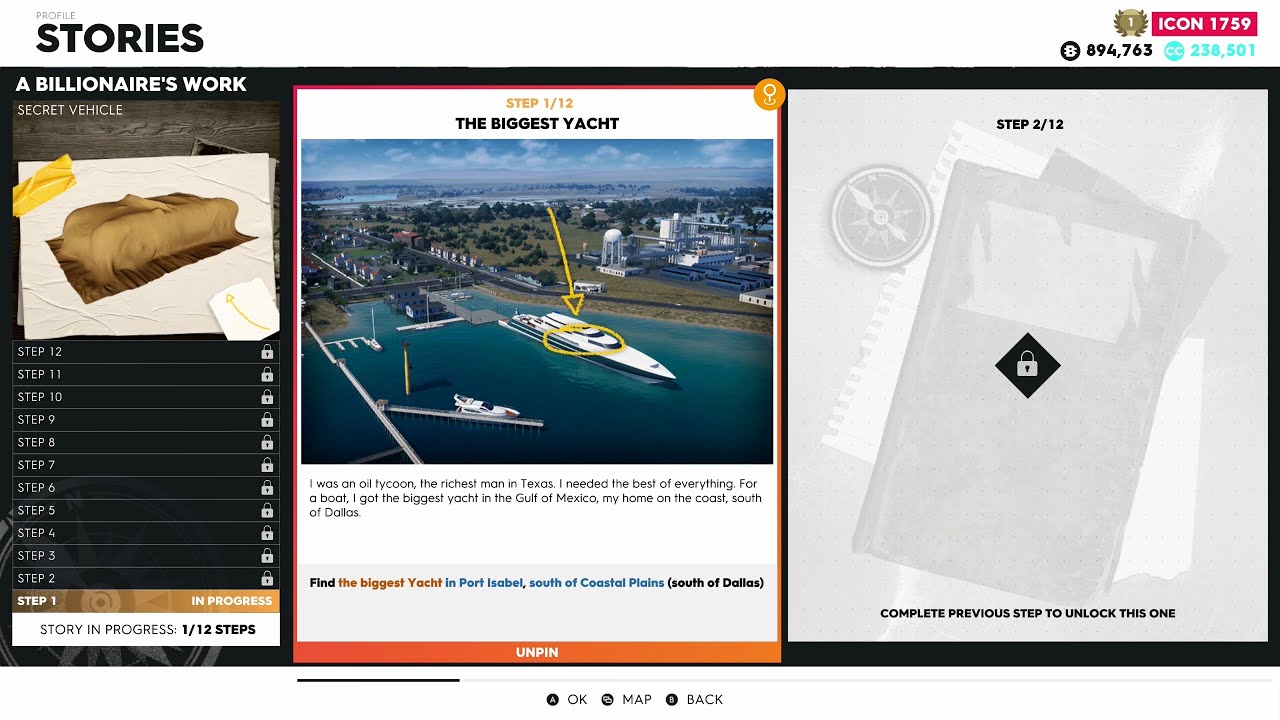Click the MAP button glyph icon
This screenshot has width=1280, height=720.
pos(608,700)
